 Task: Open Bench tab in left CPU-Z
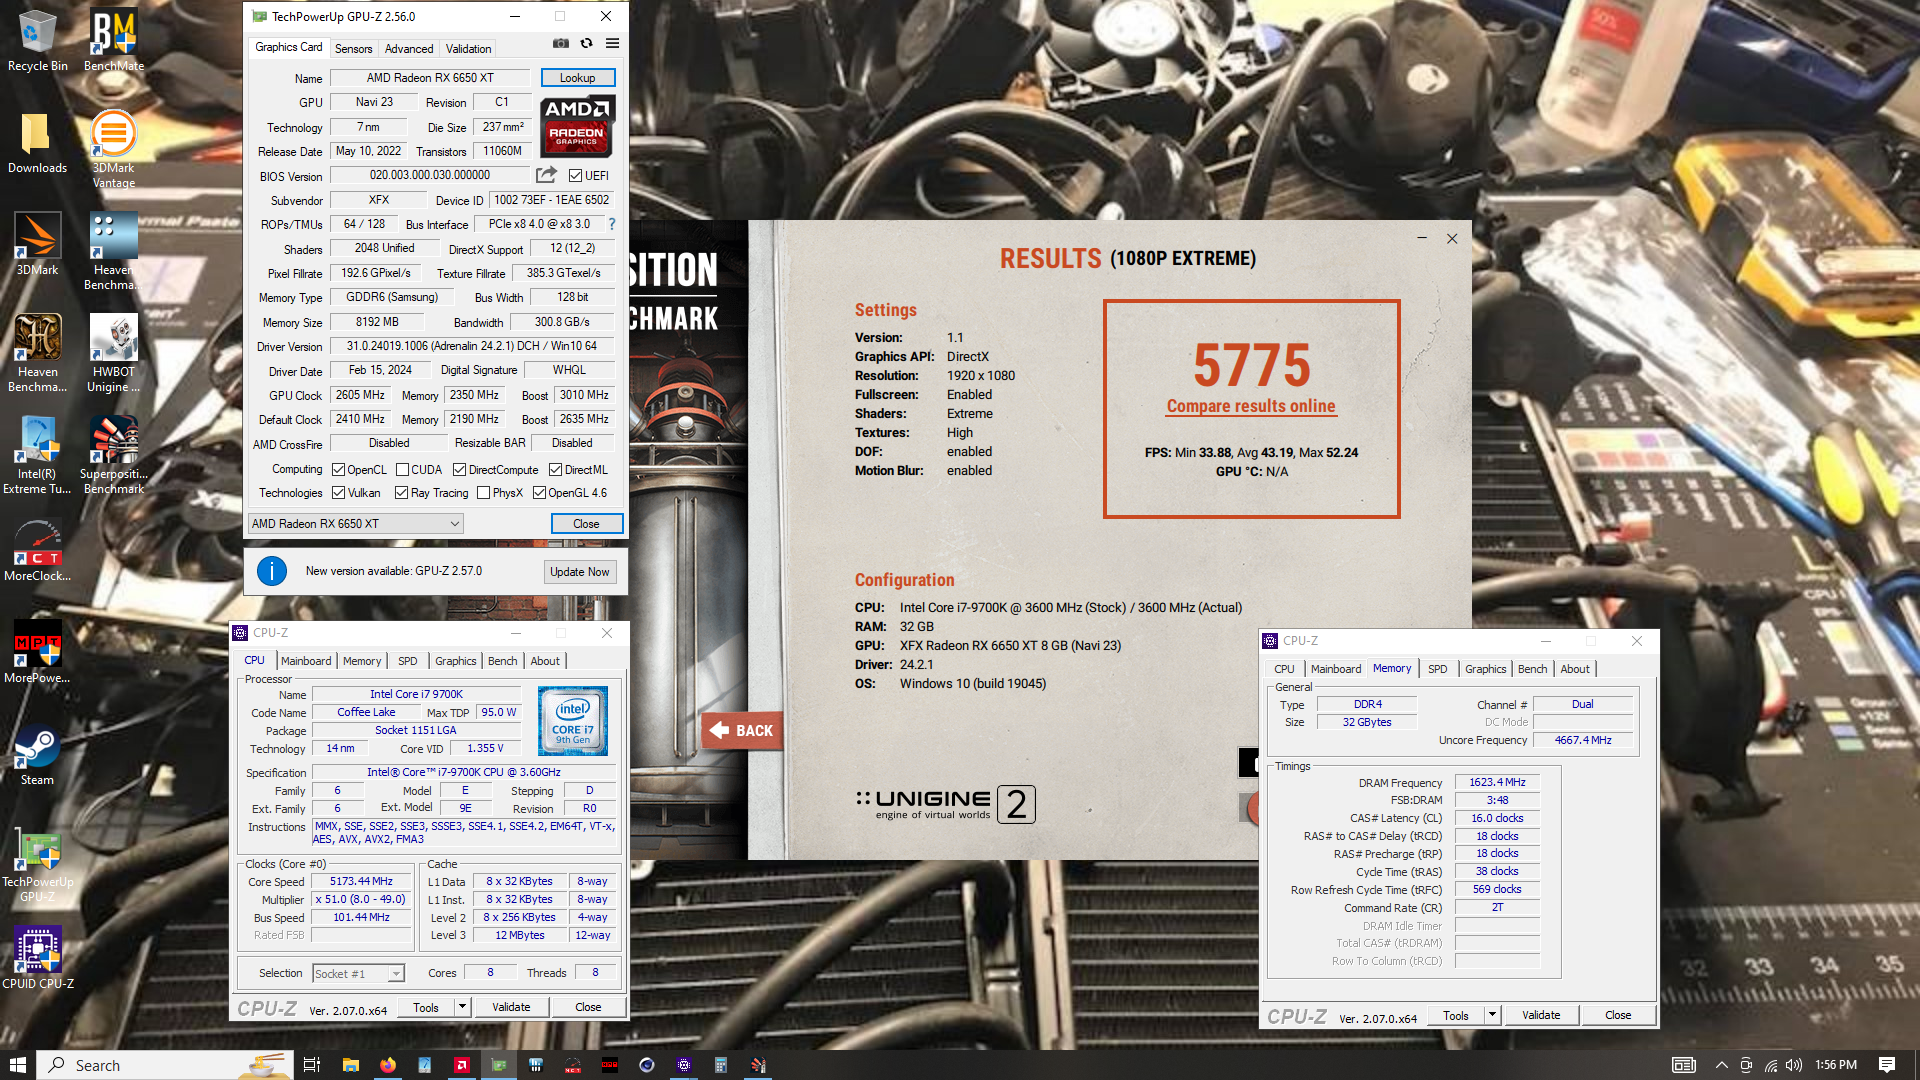pyautogui.click(x=502, y=661)
